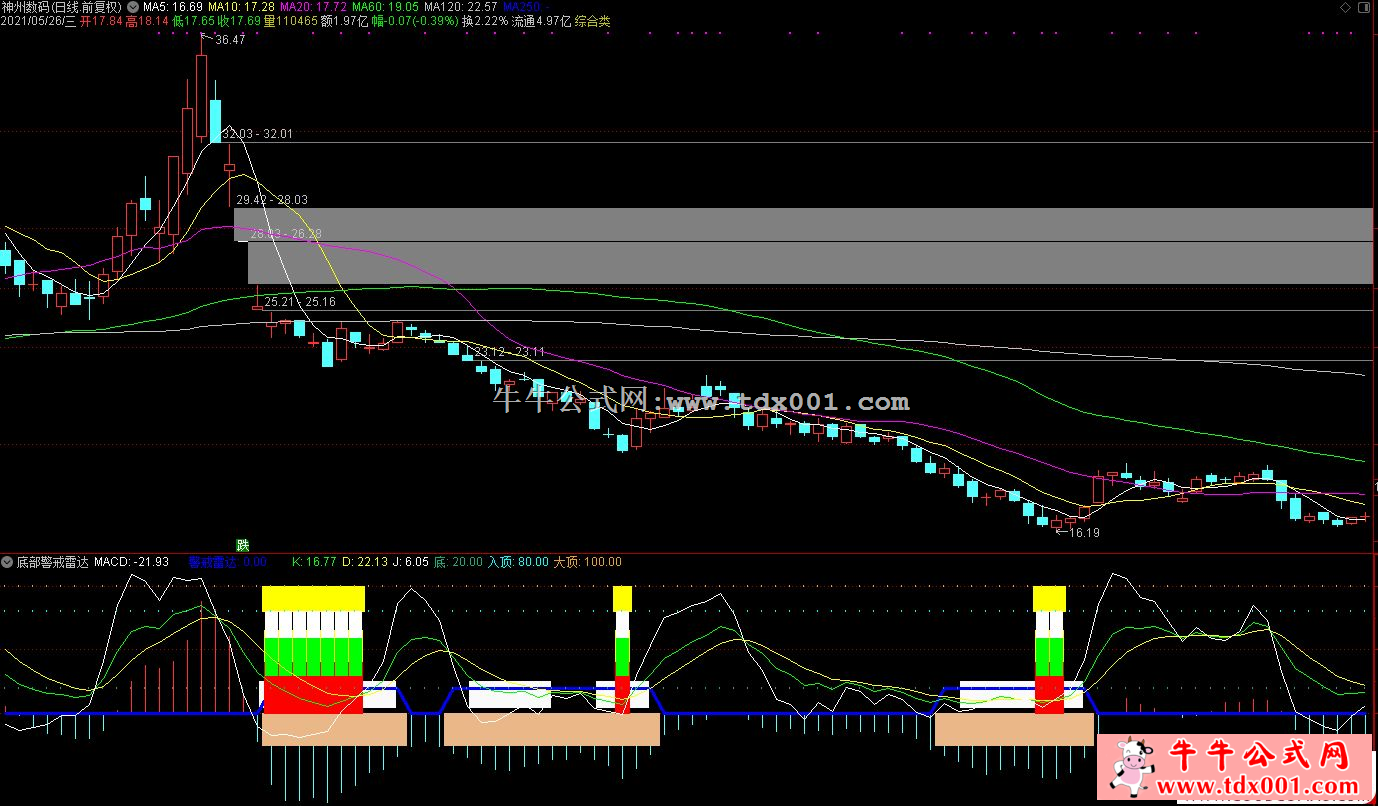Click the MACD: -21.93 value

click(131, 562)
